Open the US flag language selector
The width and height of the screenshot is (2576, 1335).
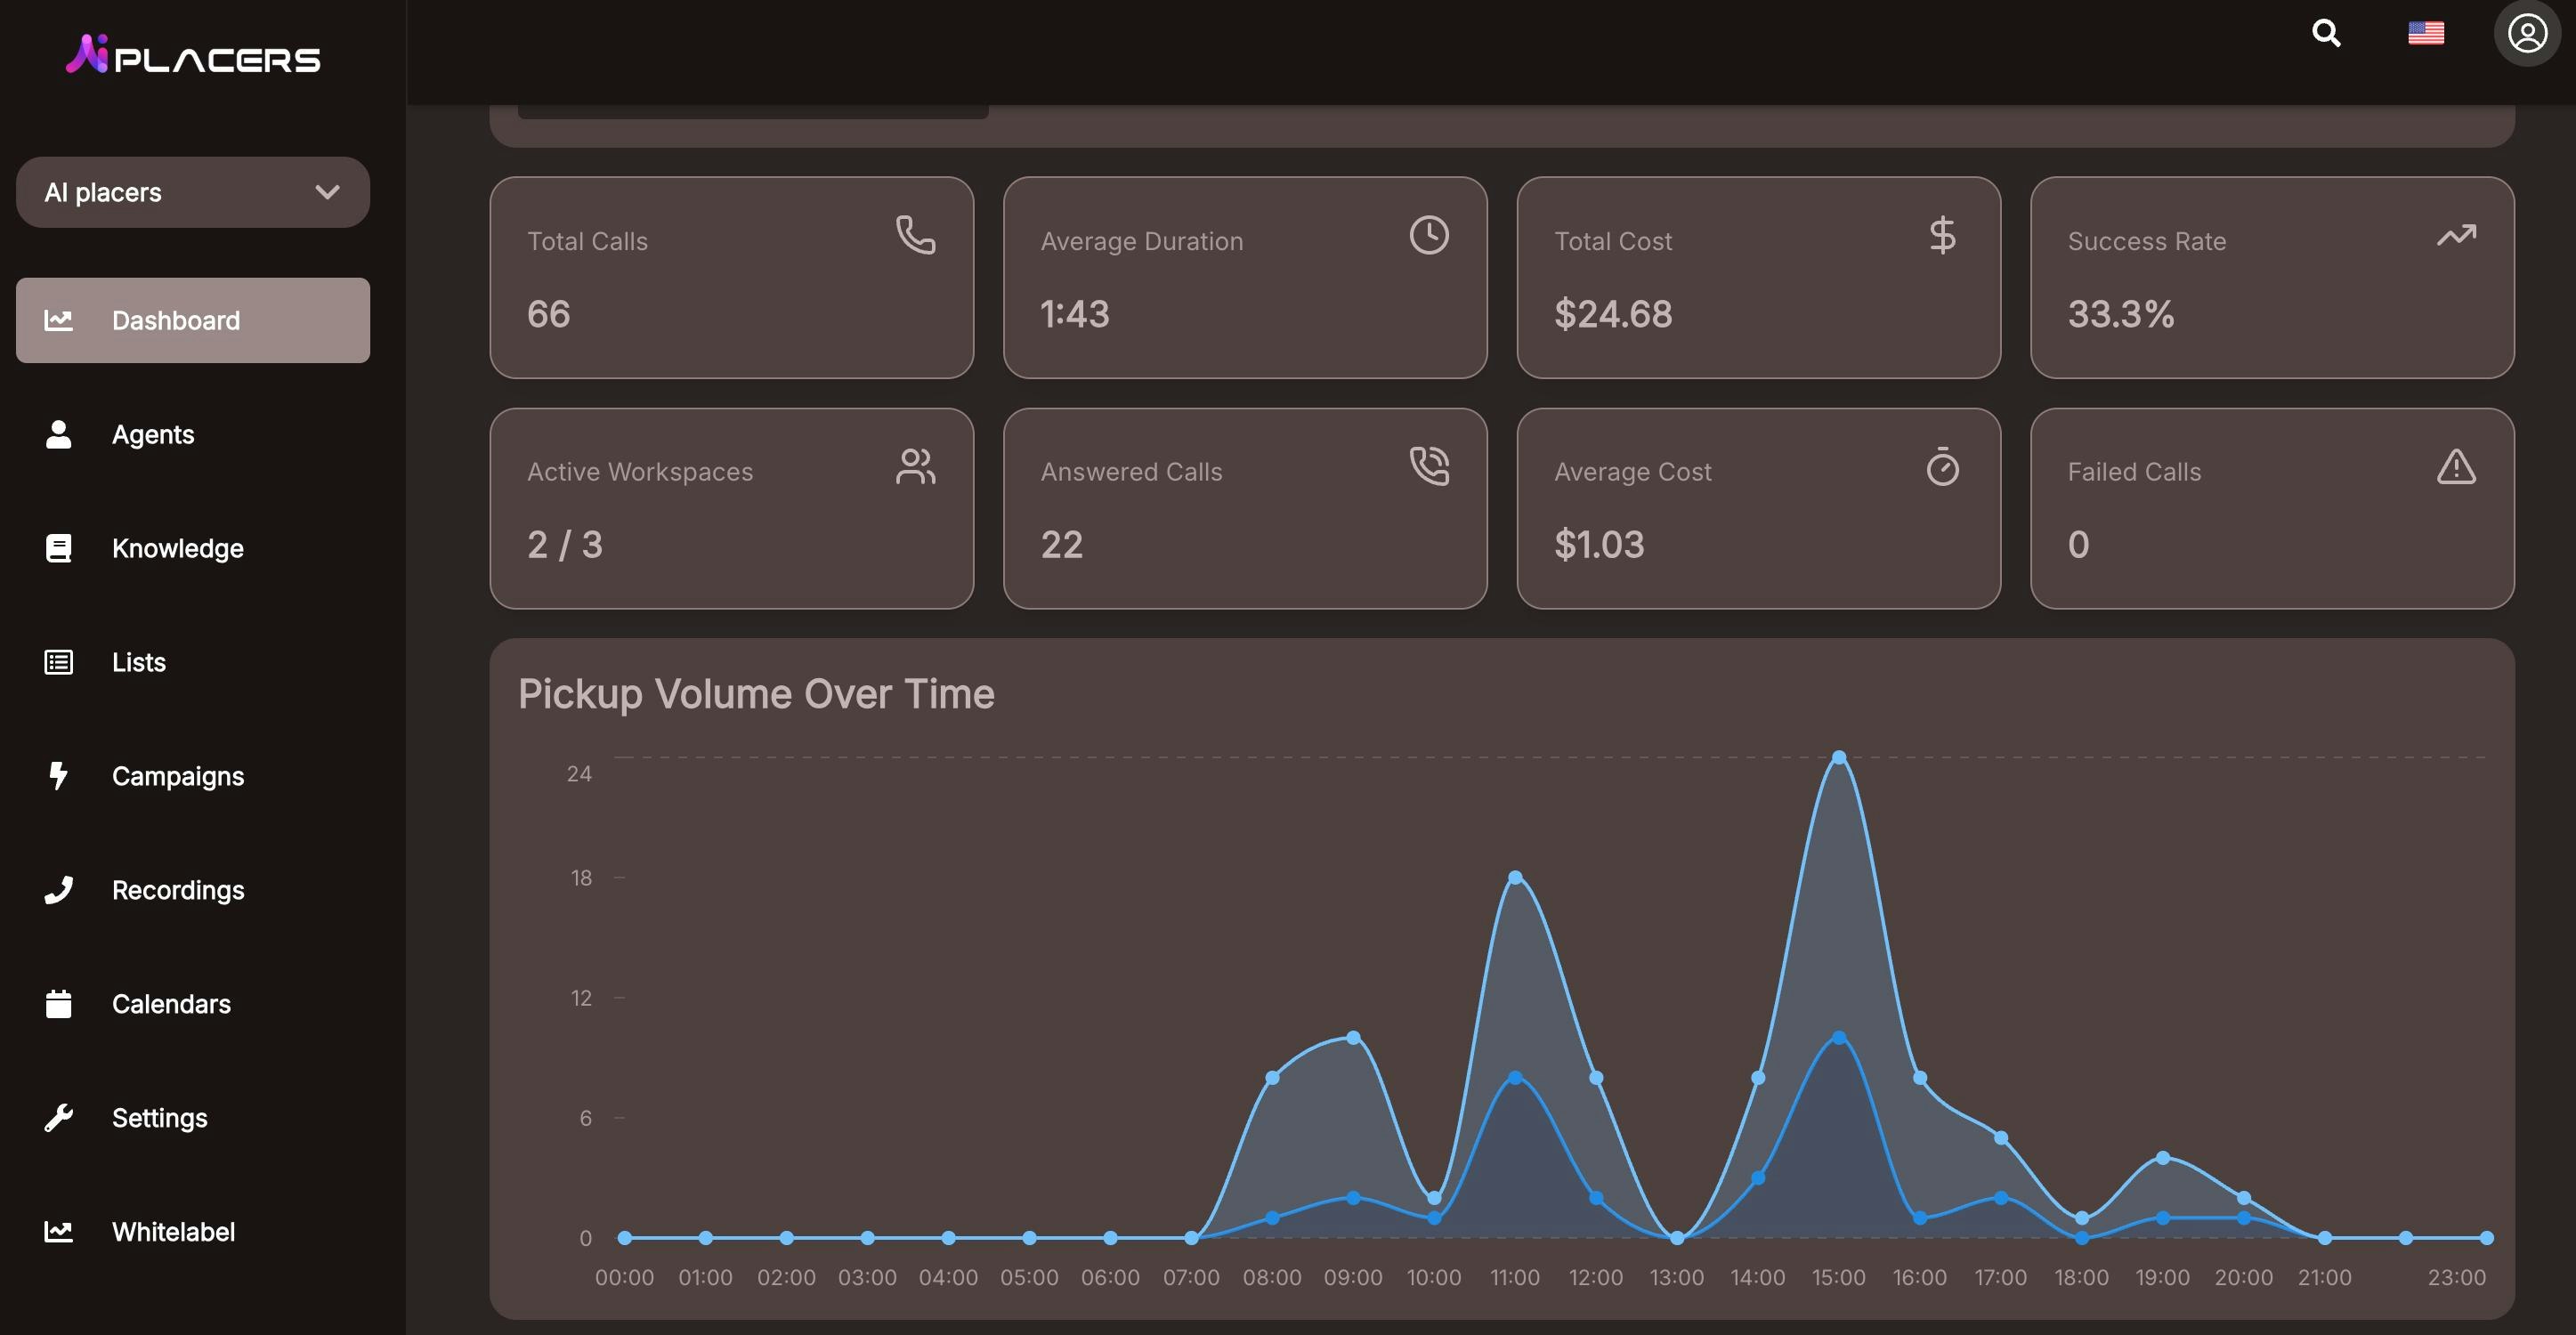pyautogui.click(x=2425, y=33)
